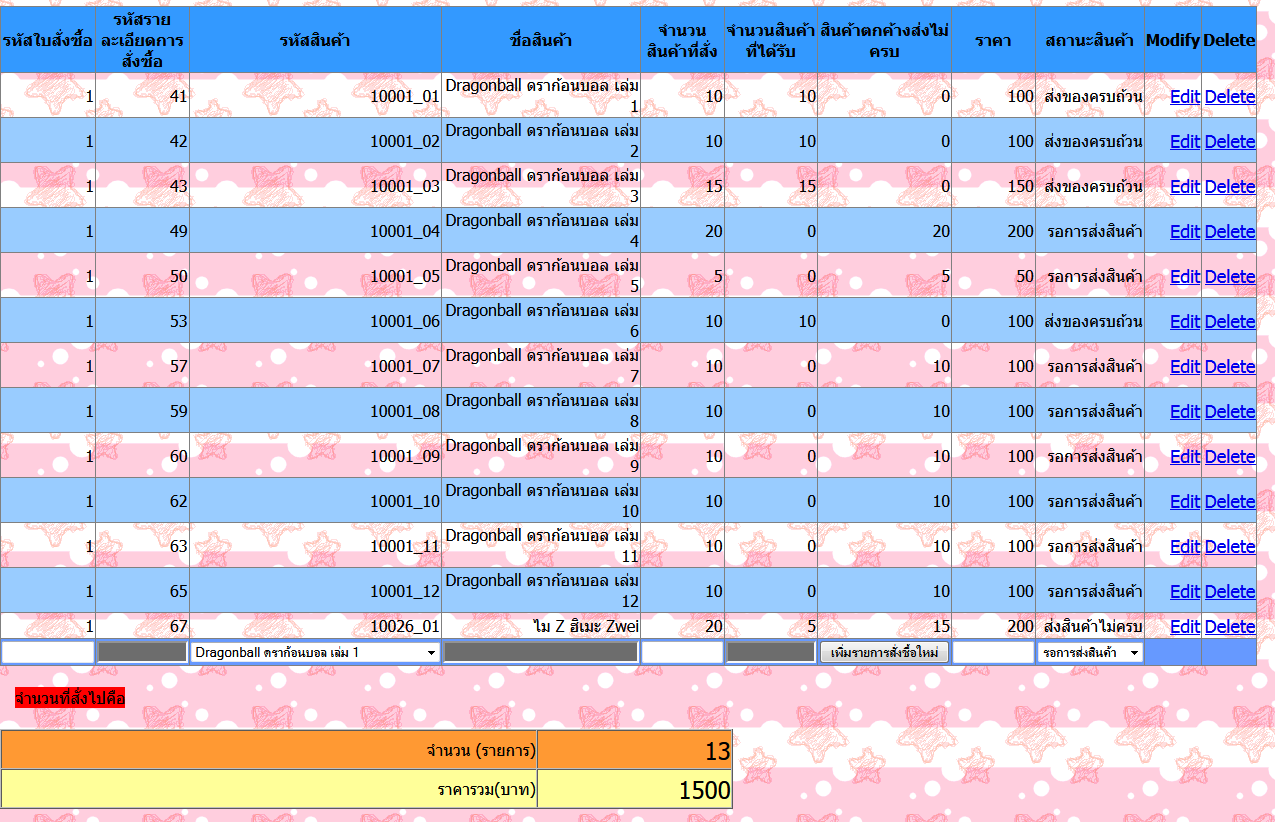Click the เพิ่มรายการสั่งซื้อใหม่ button
The image size is (1275, 822).
tap(884, 652)
